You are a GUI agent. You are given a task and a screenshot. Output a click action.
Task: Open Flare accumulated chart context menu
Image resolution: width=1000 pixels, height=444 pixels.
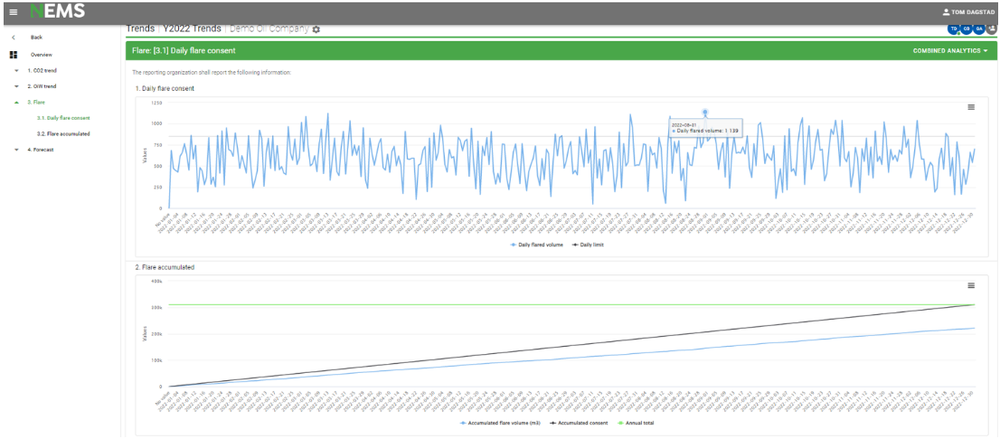(x=971, y=285)
